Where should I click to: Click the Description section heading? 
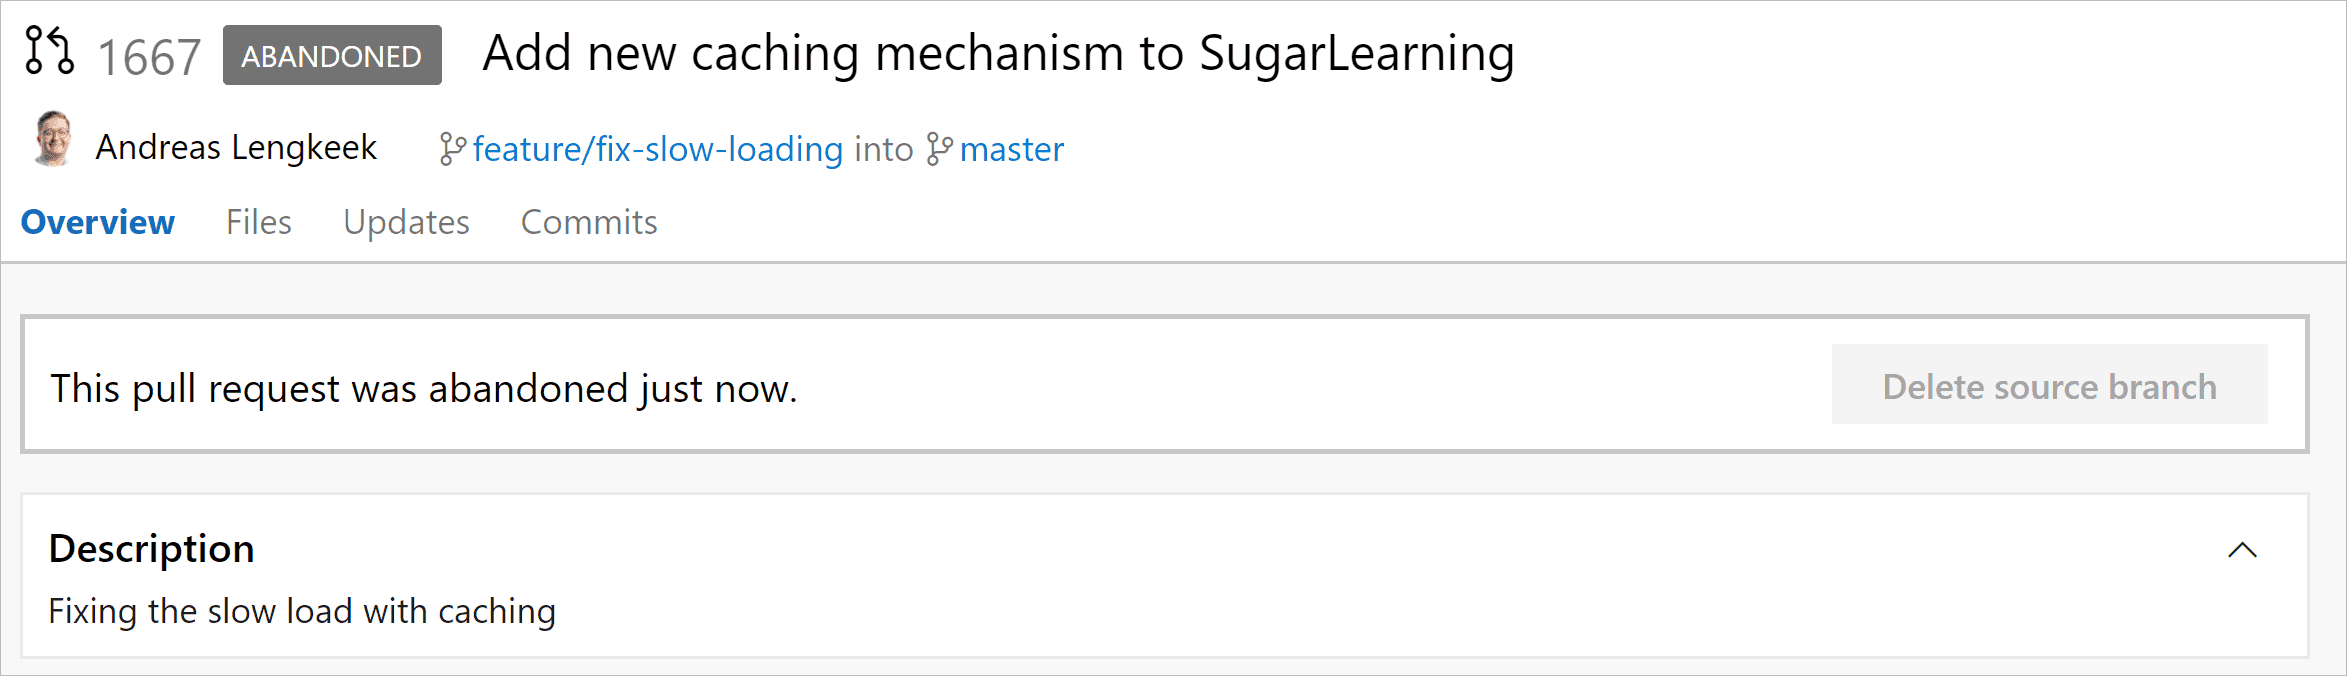pos(152,549)
